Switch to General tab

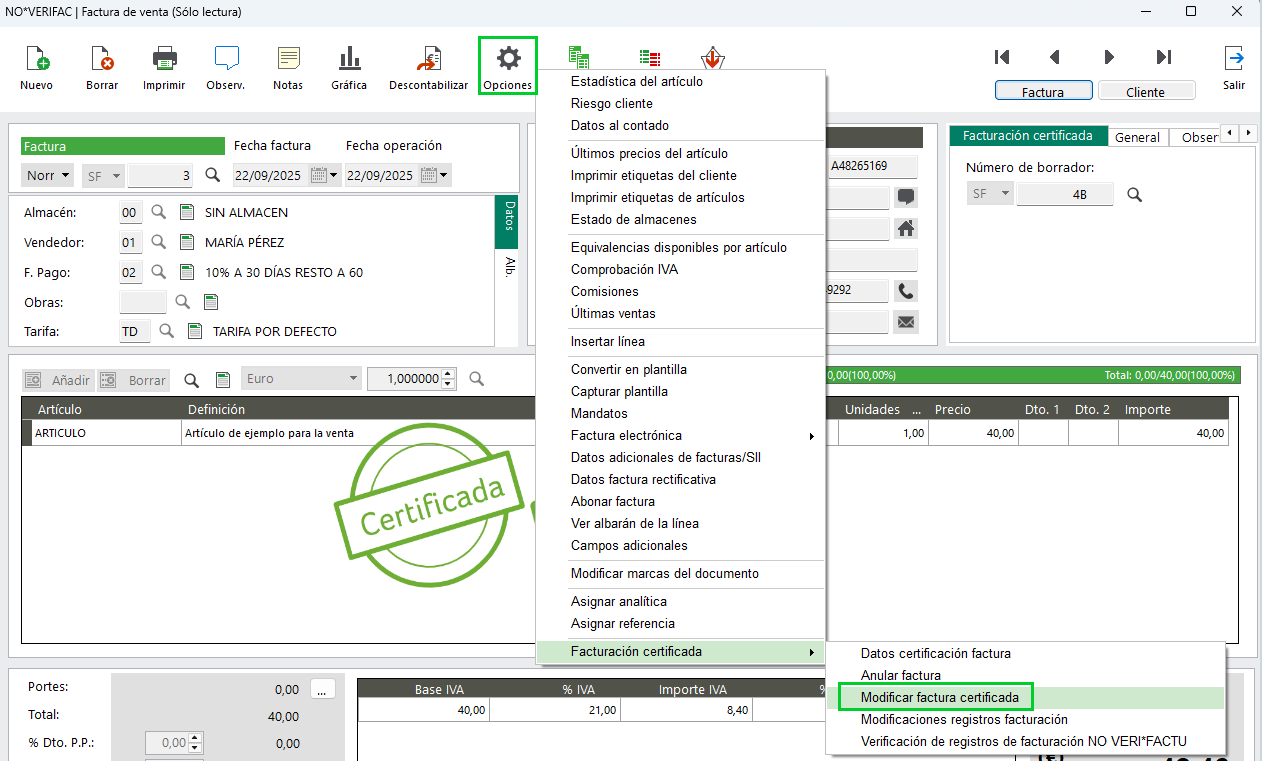pyautogui.click(x=1137, y=137)
